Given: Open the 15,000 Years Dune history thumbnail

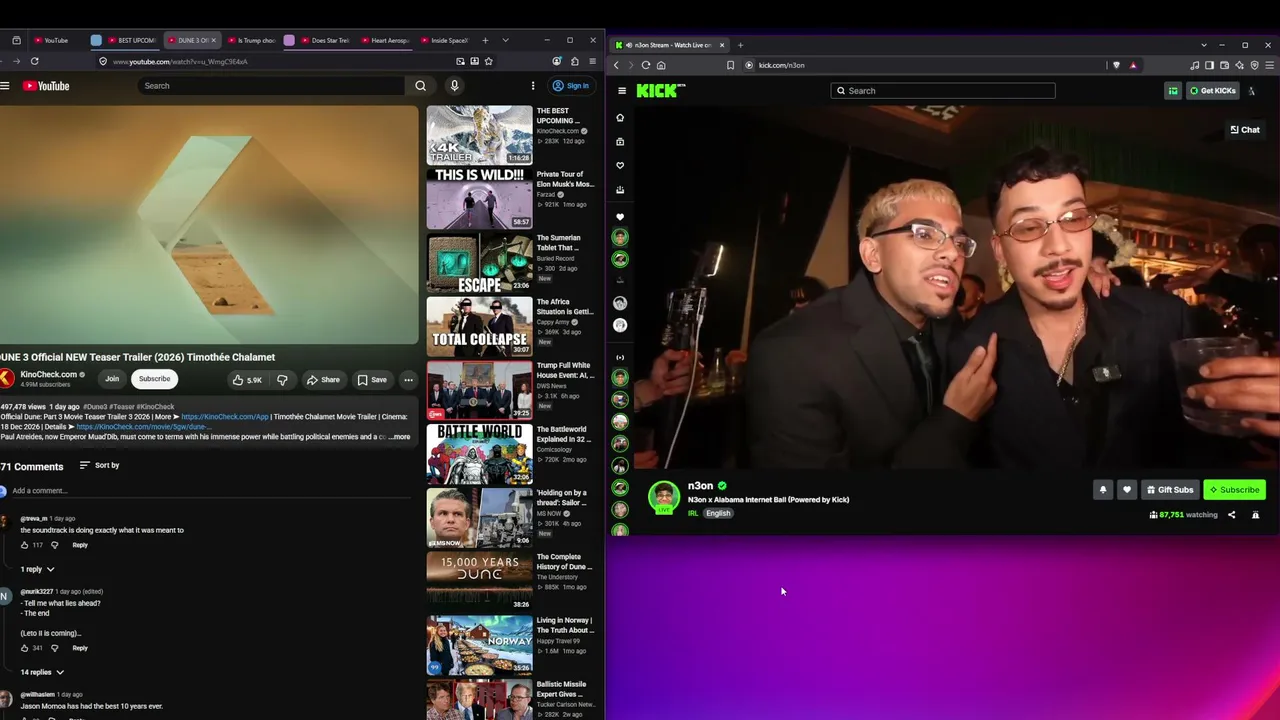Looking at the screenshot, I should pos(480,582).
